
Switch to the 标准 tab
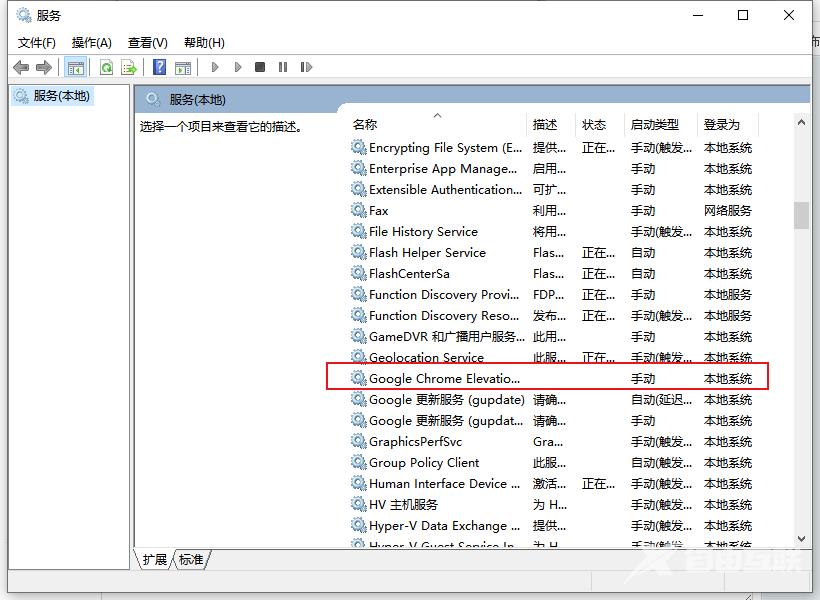pos(191,560)
